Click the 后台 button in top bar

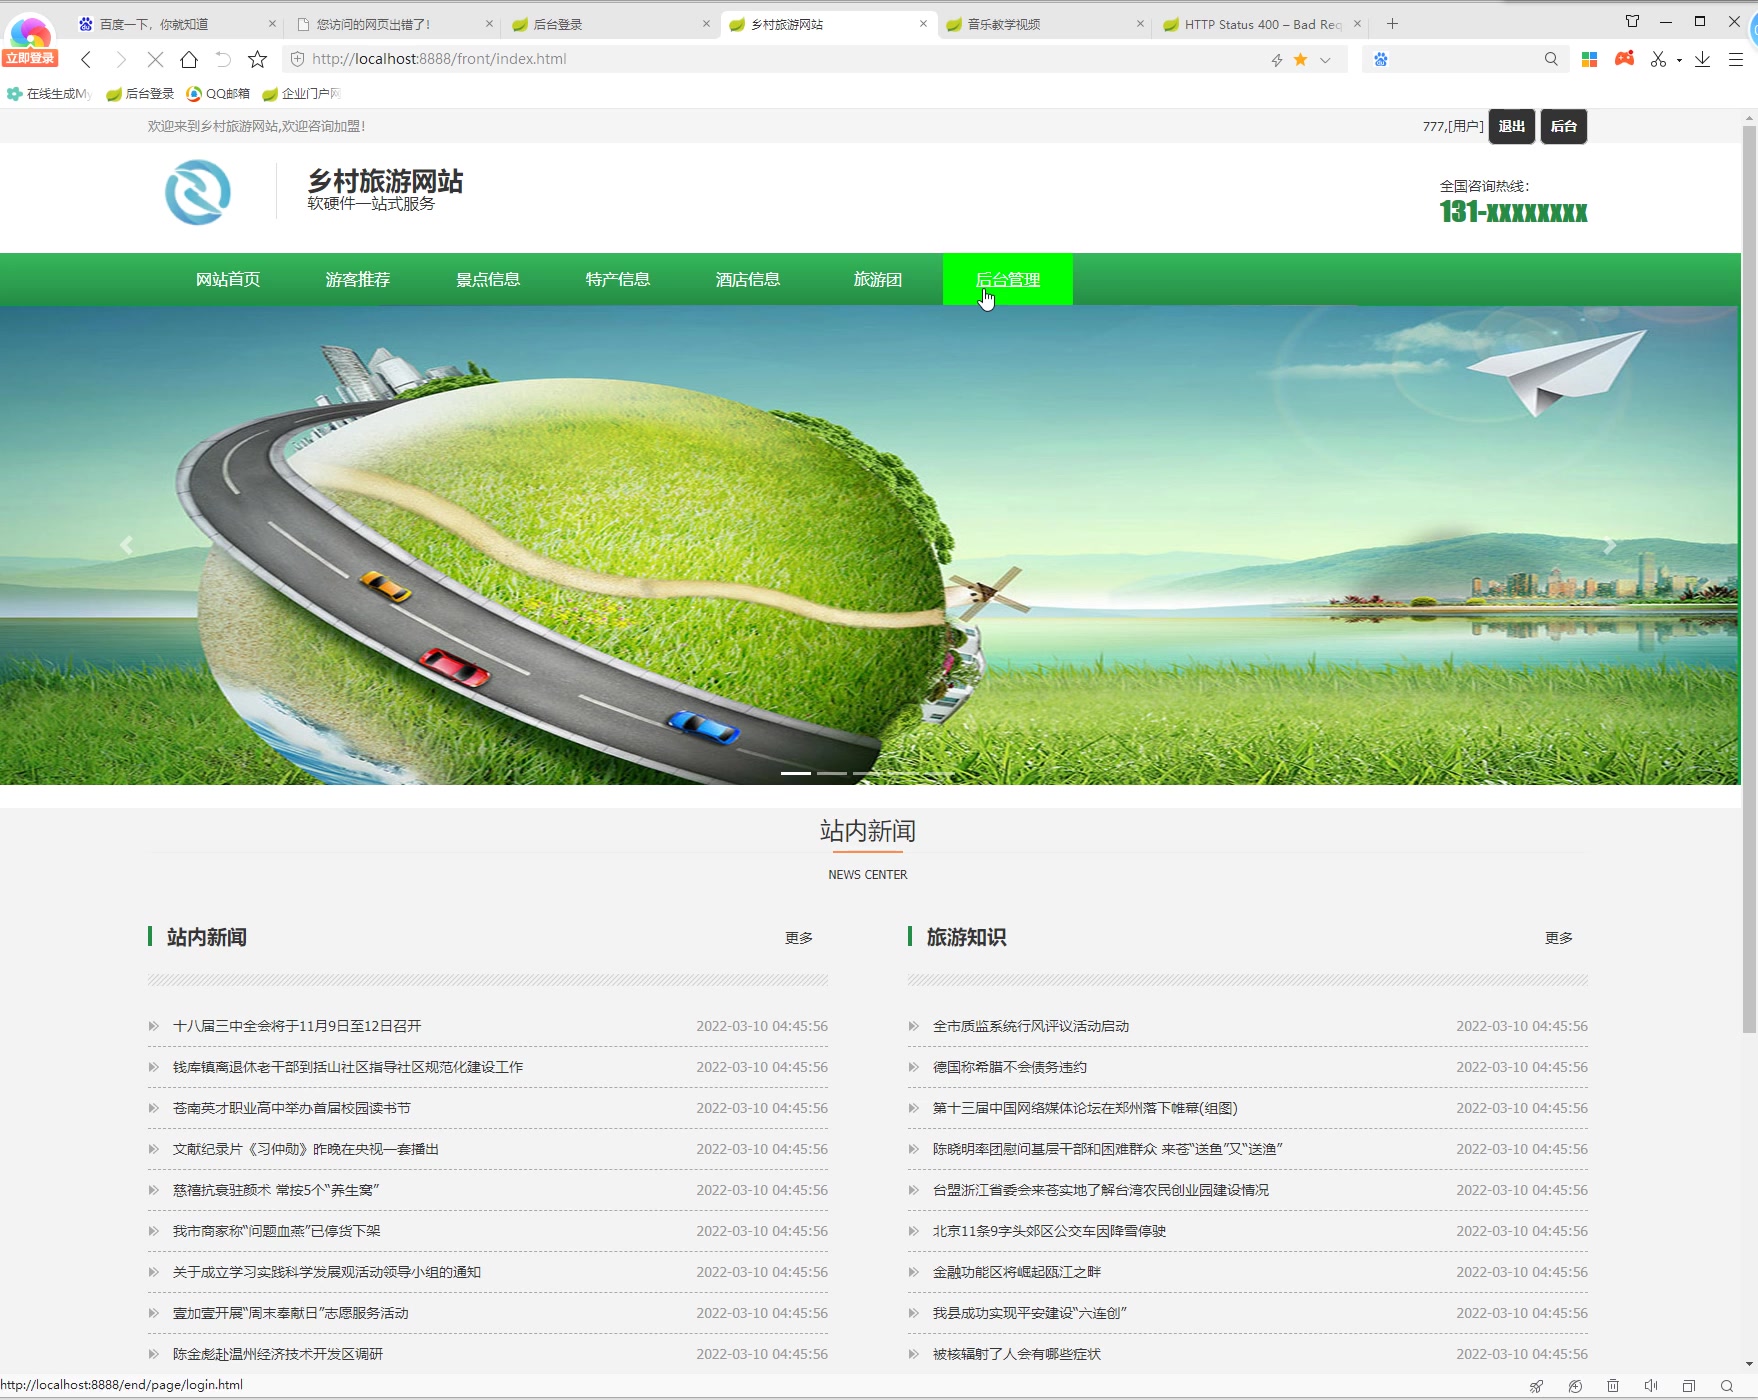(x=1563, y=126)
